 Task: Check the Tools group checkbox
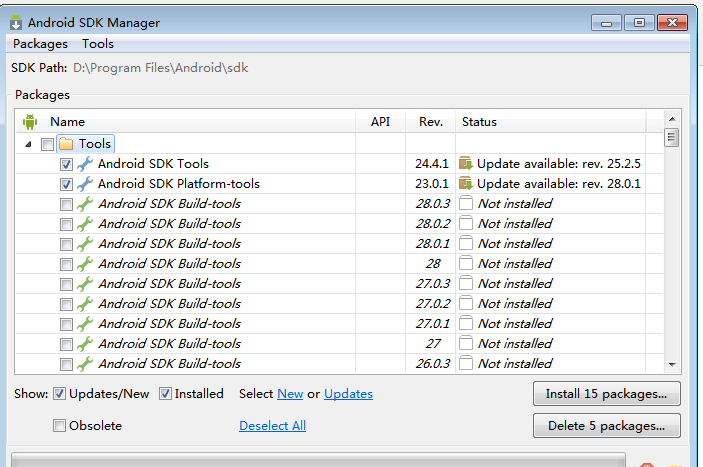tap(47, 144)
